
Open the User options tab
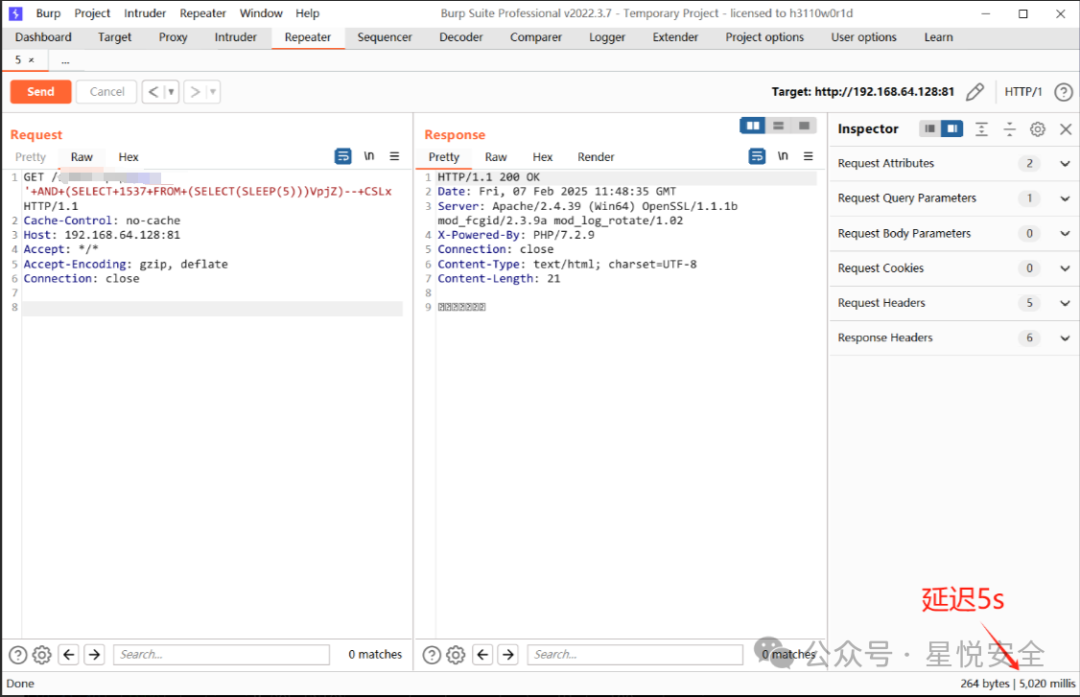[x=864, y=37]
